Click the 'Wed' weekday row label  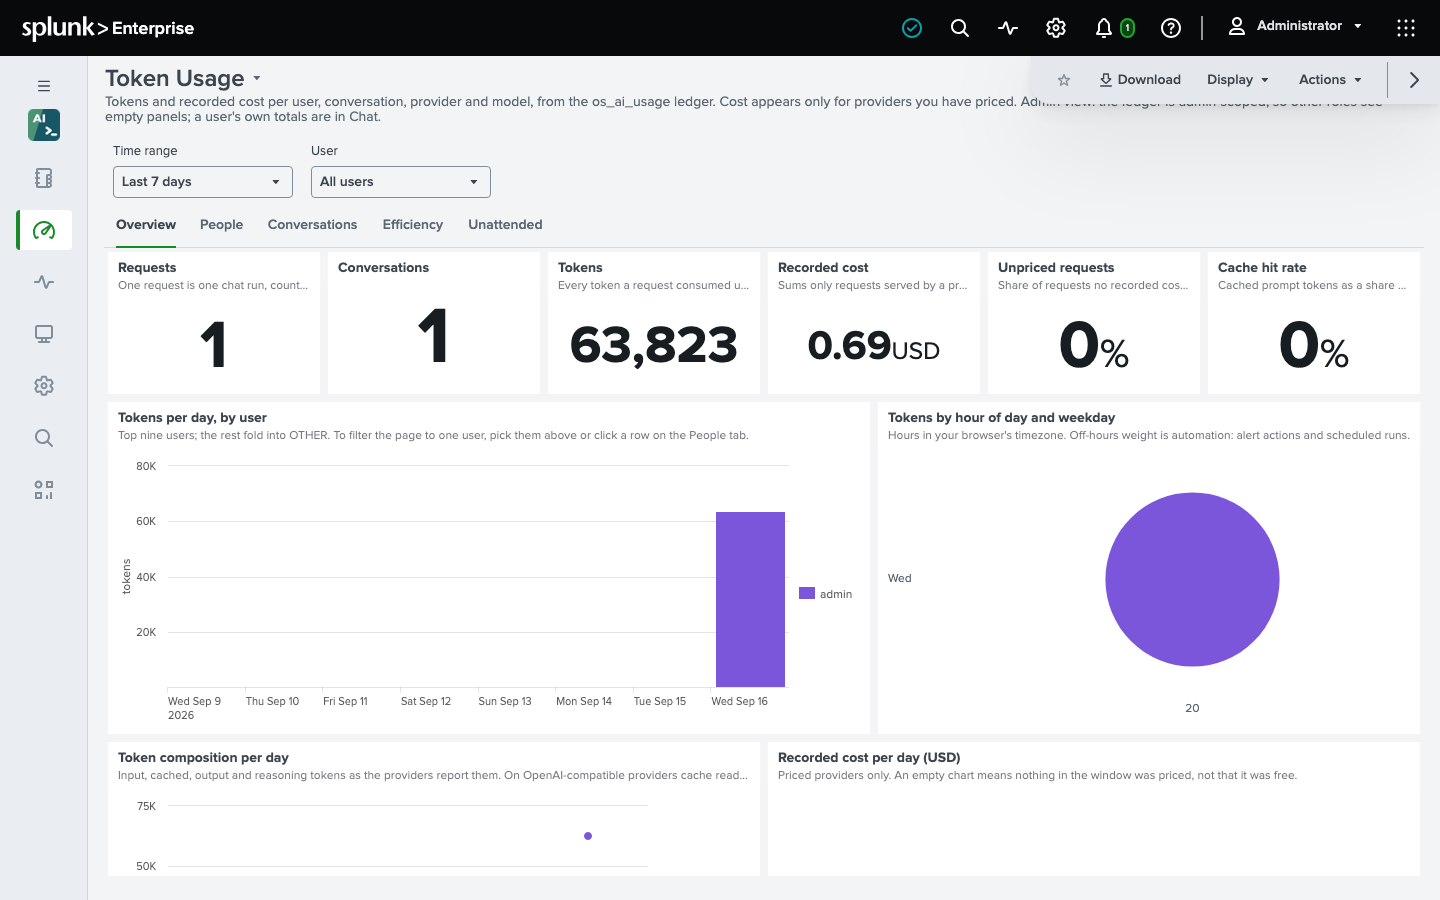pyautogui.click(x=900, y=578)
